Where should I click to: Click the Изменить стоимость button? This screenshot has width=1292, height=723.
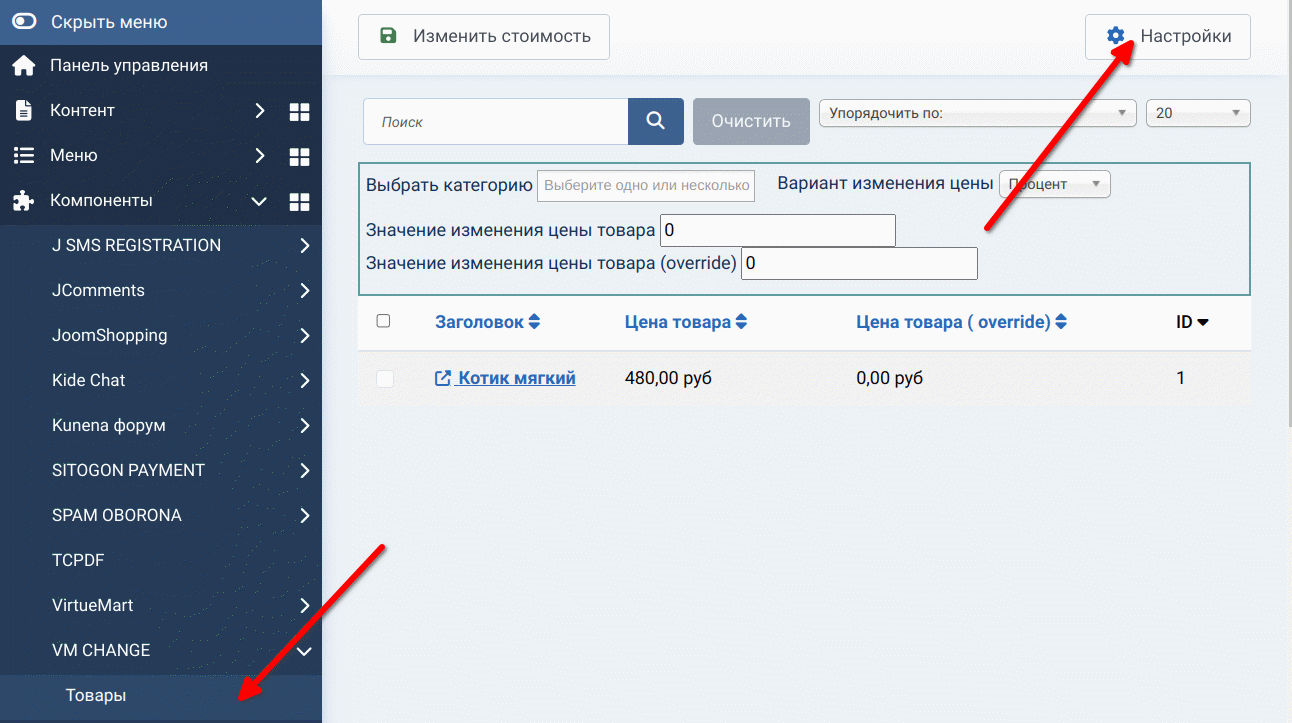pyautogui.click(x=484, y=37)
